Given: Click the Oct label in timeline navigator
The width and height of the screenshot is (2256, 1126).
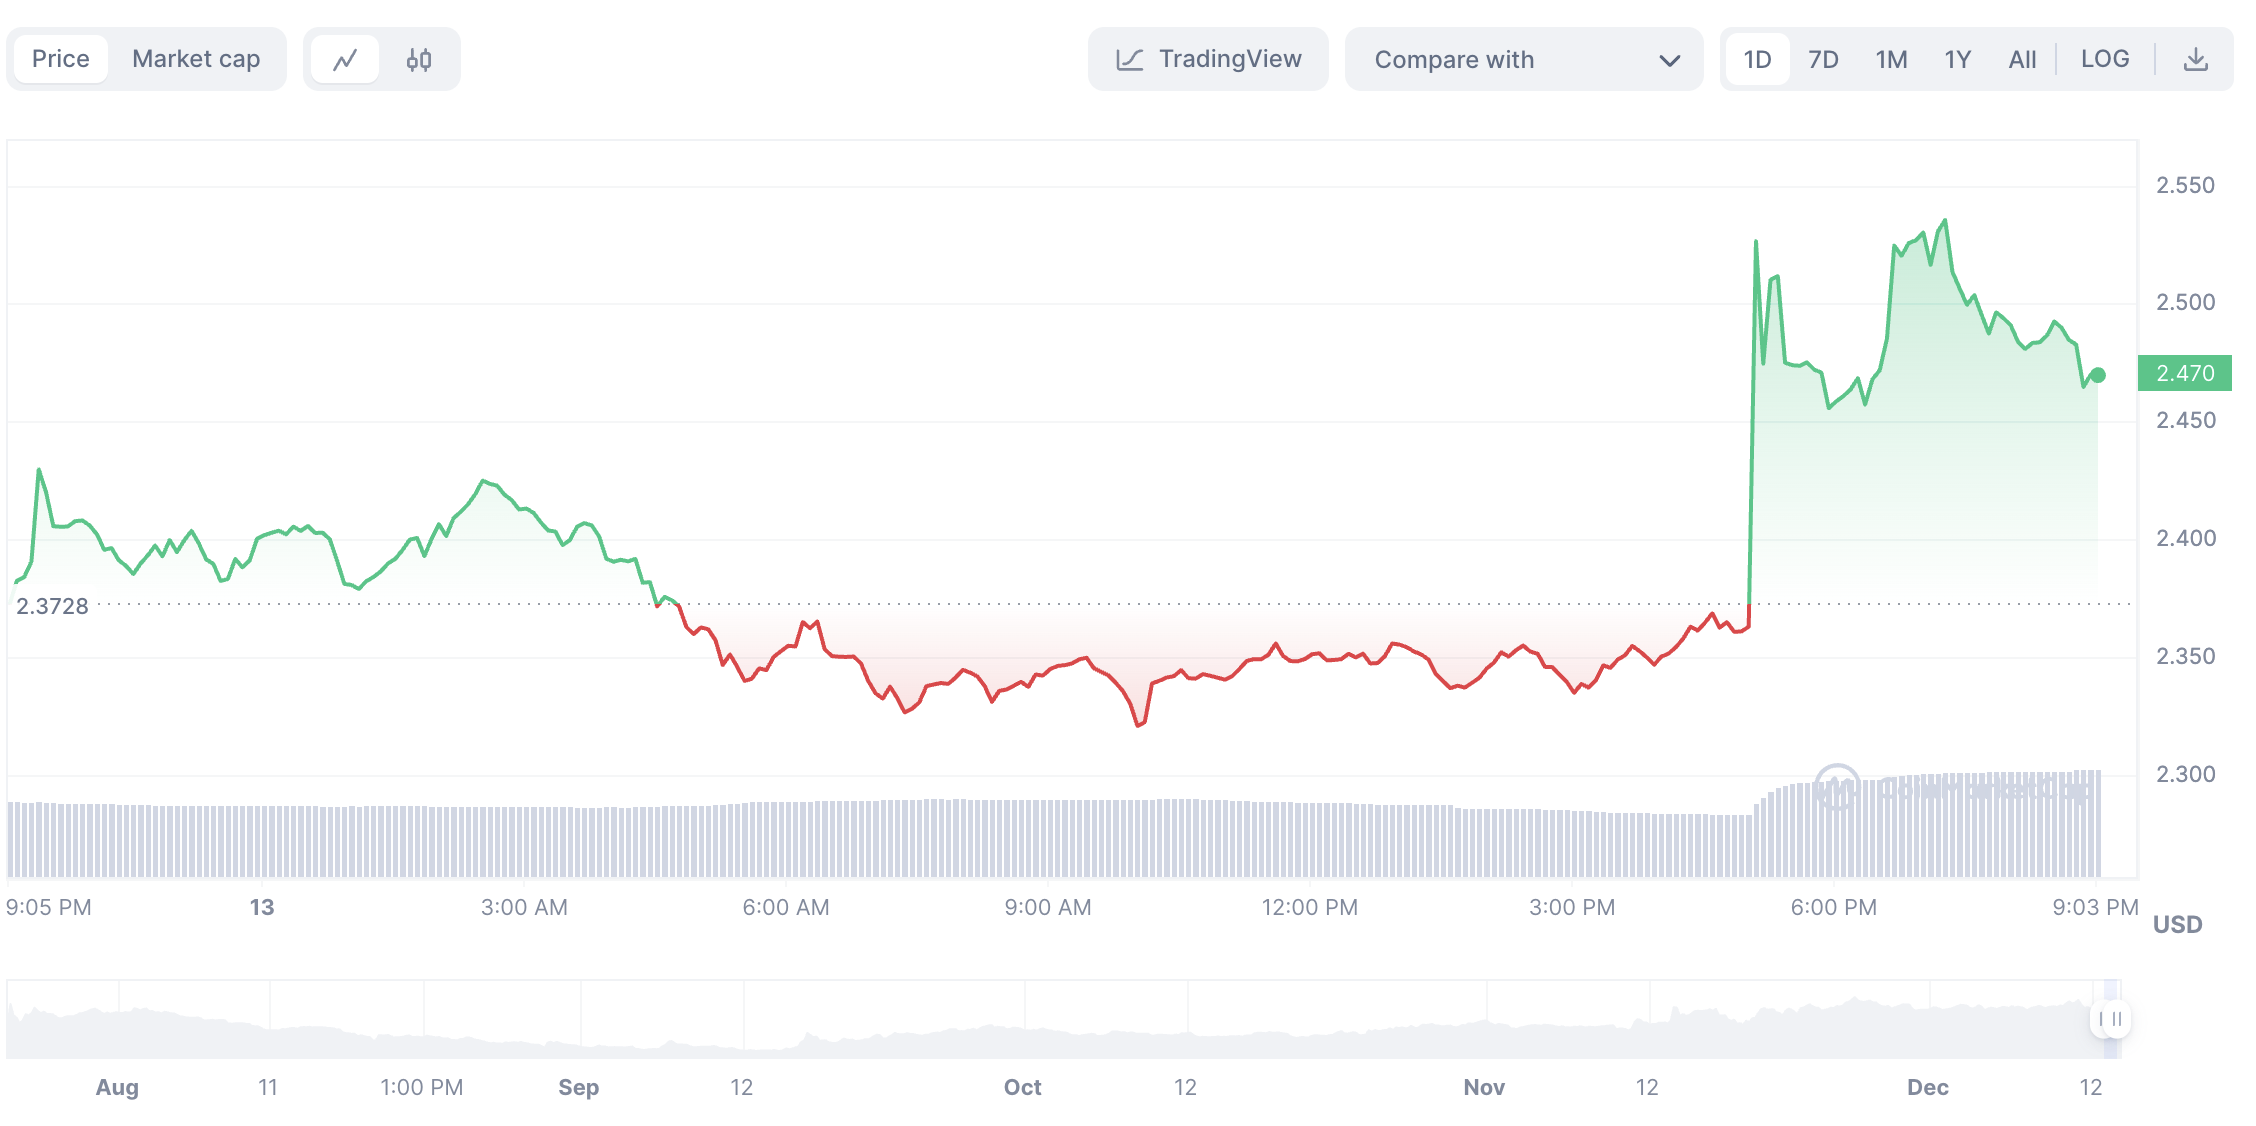Looking at the screenshot, I should pyautogui.click(x=1022, y=1087).
